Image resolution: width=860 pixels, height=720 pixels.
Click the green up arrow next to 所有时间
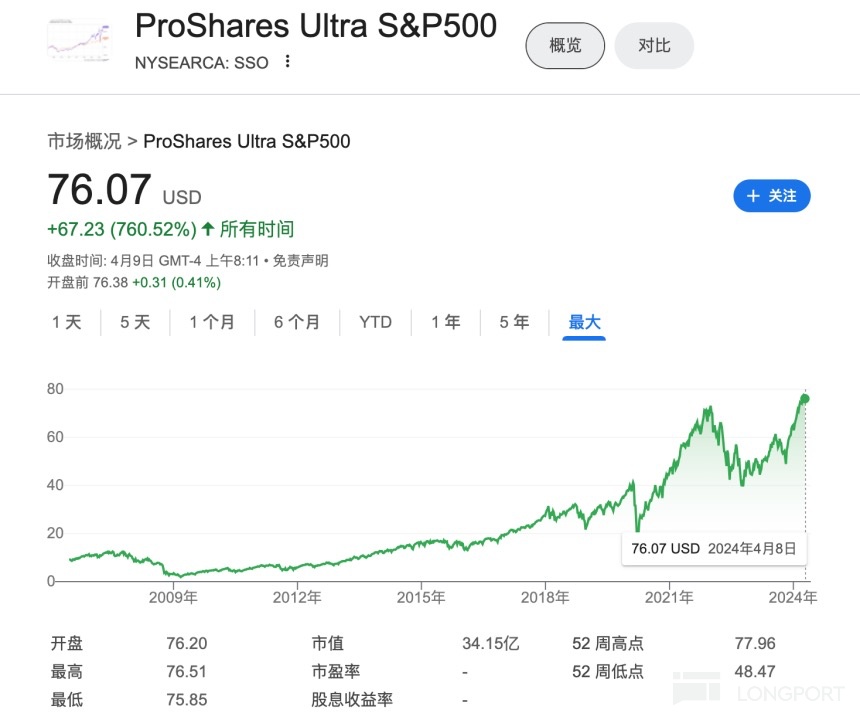[x=208, y=229]
